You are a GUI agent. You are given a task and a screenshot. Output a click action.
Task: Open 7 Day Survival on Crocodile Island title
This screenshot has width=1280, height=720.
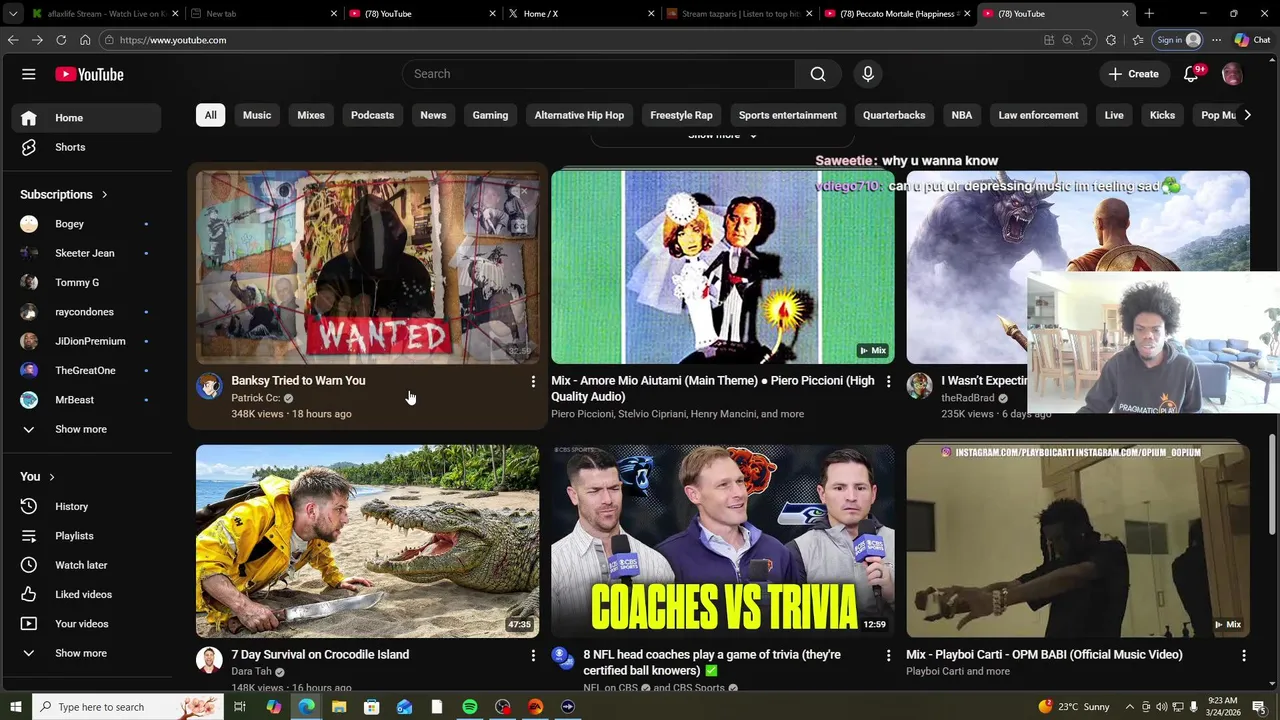(320, 655)
